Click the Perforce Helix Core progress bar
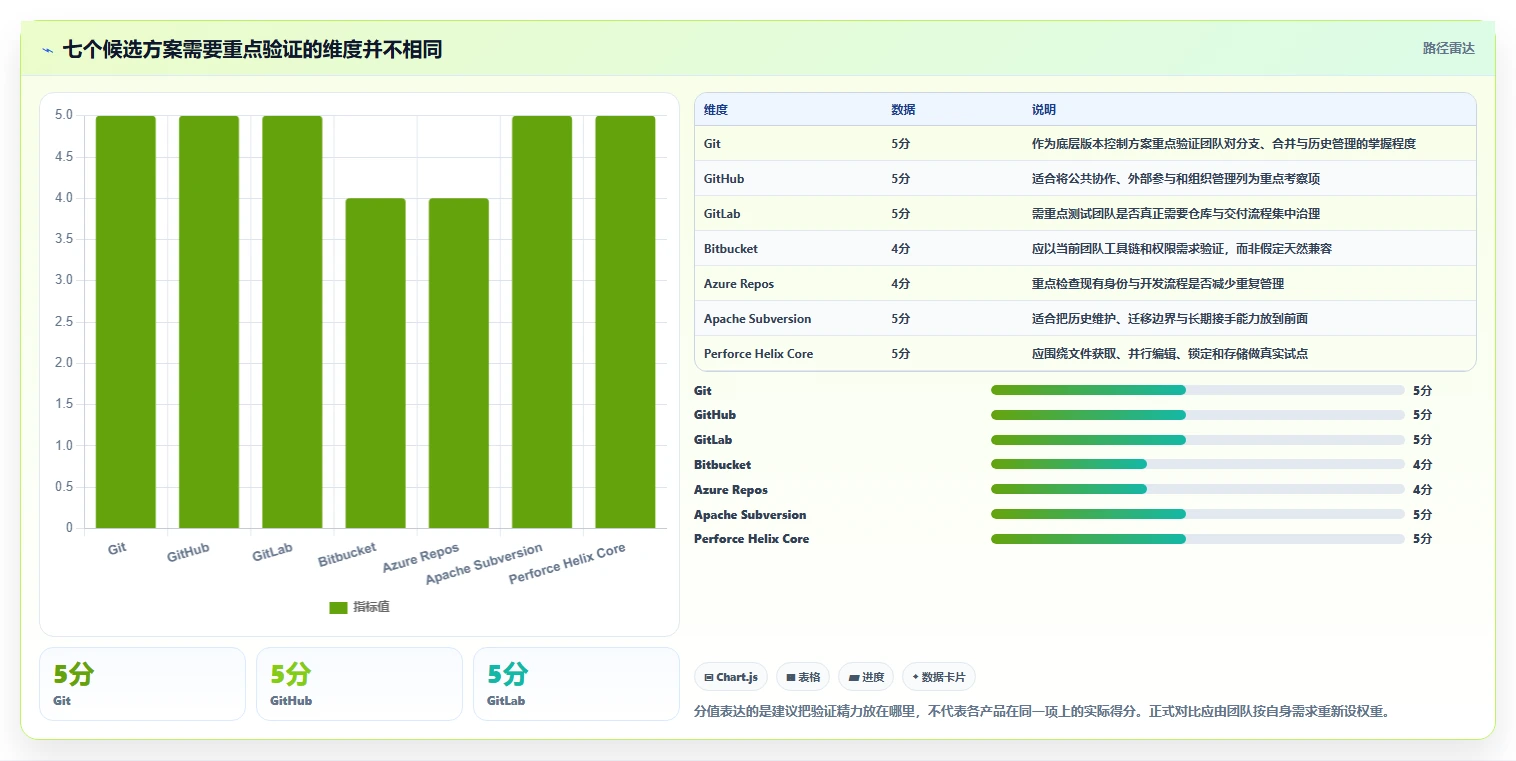The height and width of the screenshot is (761, 1516). 1198,539
